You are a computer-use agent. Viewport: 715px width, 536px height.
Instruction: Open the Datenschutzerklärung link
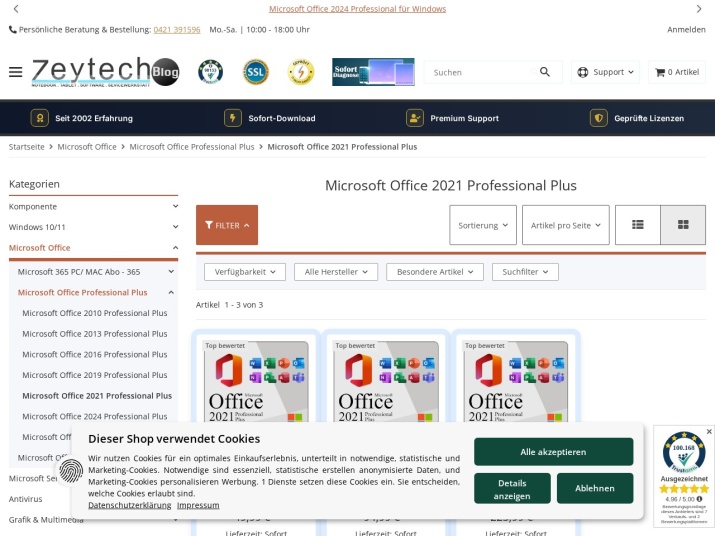click(130, 505)
